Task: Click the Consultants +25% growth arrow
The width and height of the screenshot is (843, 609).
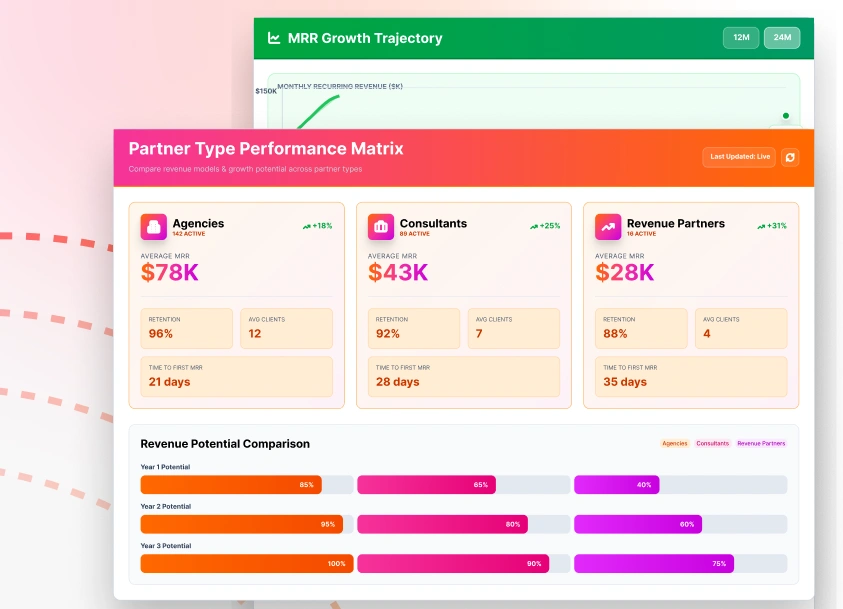Action: click(x=534, y=226)
